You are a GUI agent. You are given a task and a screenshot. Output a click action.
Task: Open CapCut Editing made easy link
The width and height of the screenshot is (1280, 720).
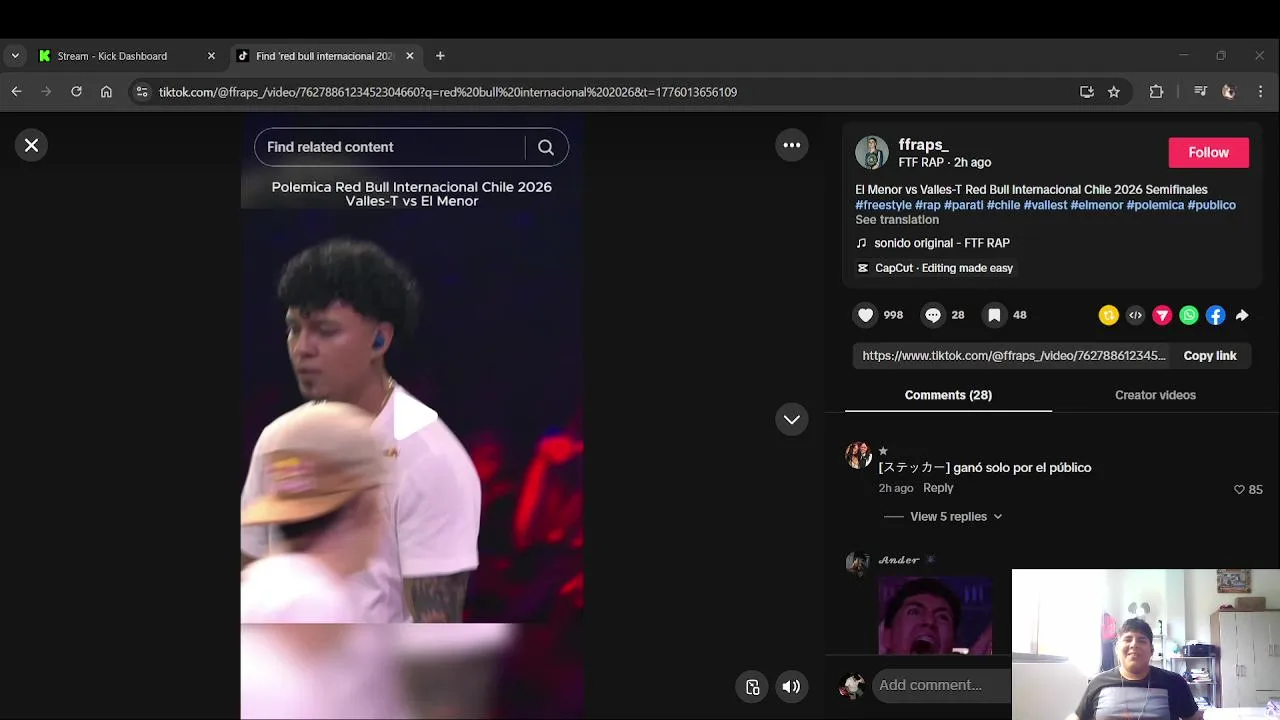click(935, 268)
